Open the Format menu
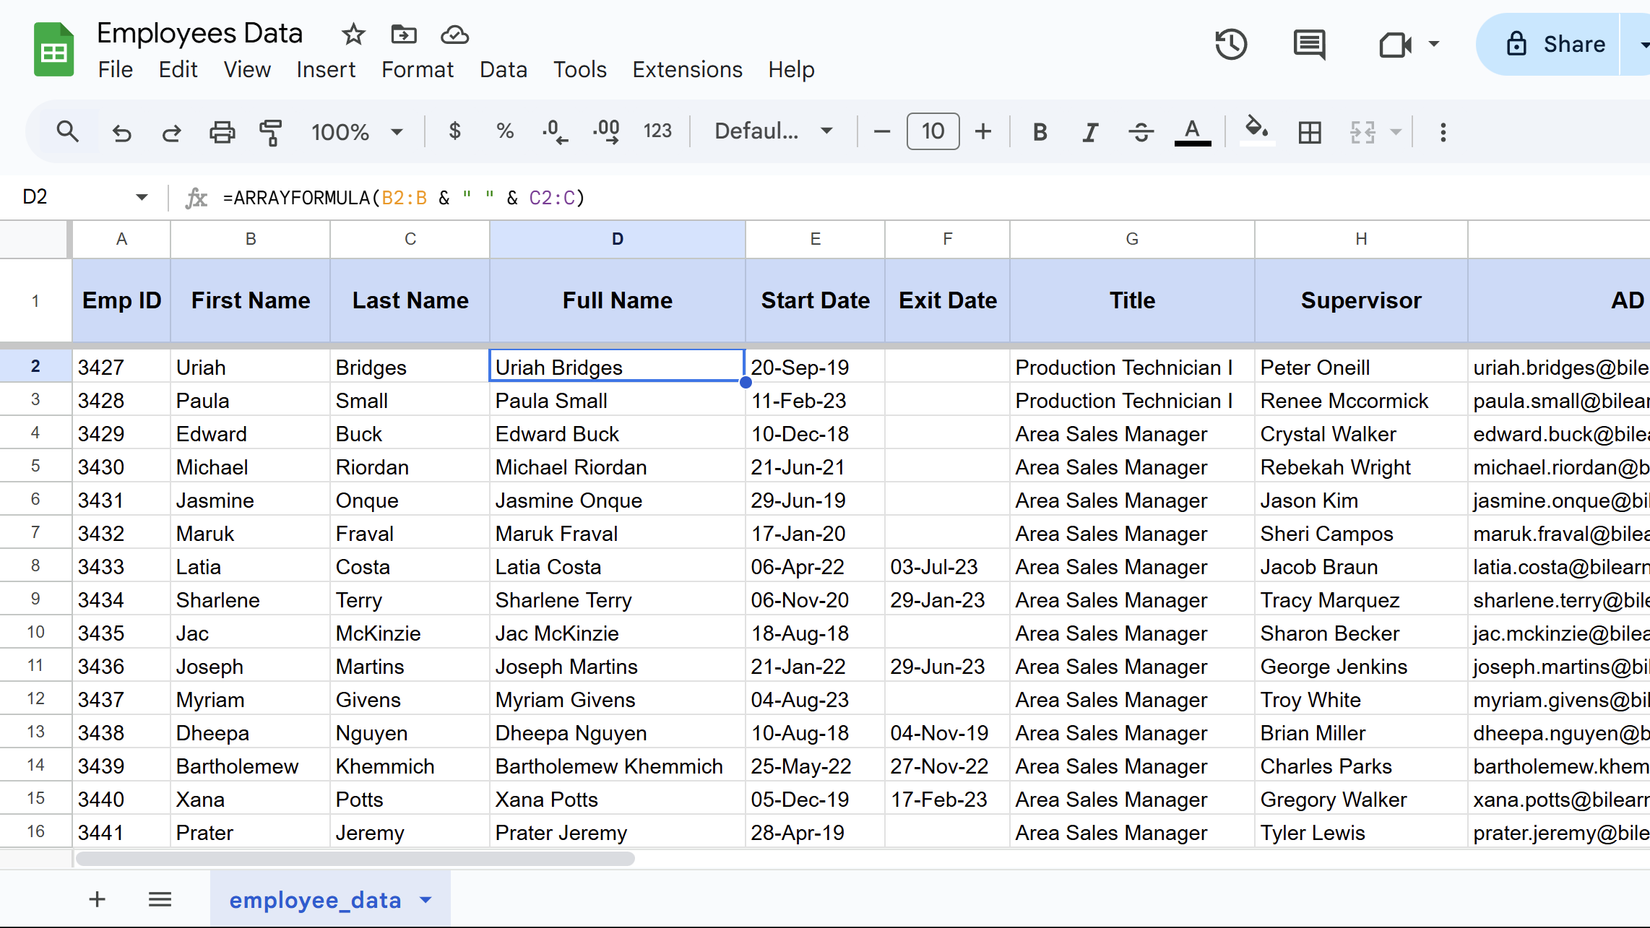The image size is (1650, 928). [418, 69]
